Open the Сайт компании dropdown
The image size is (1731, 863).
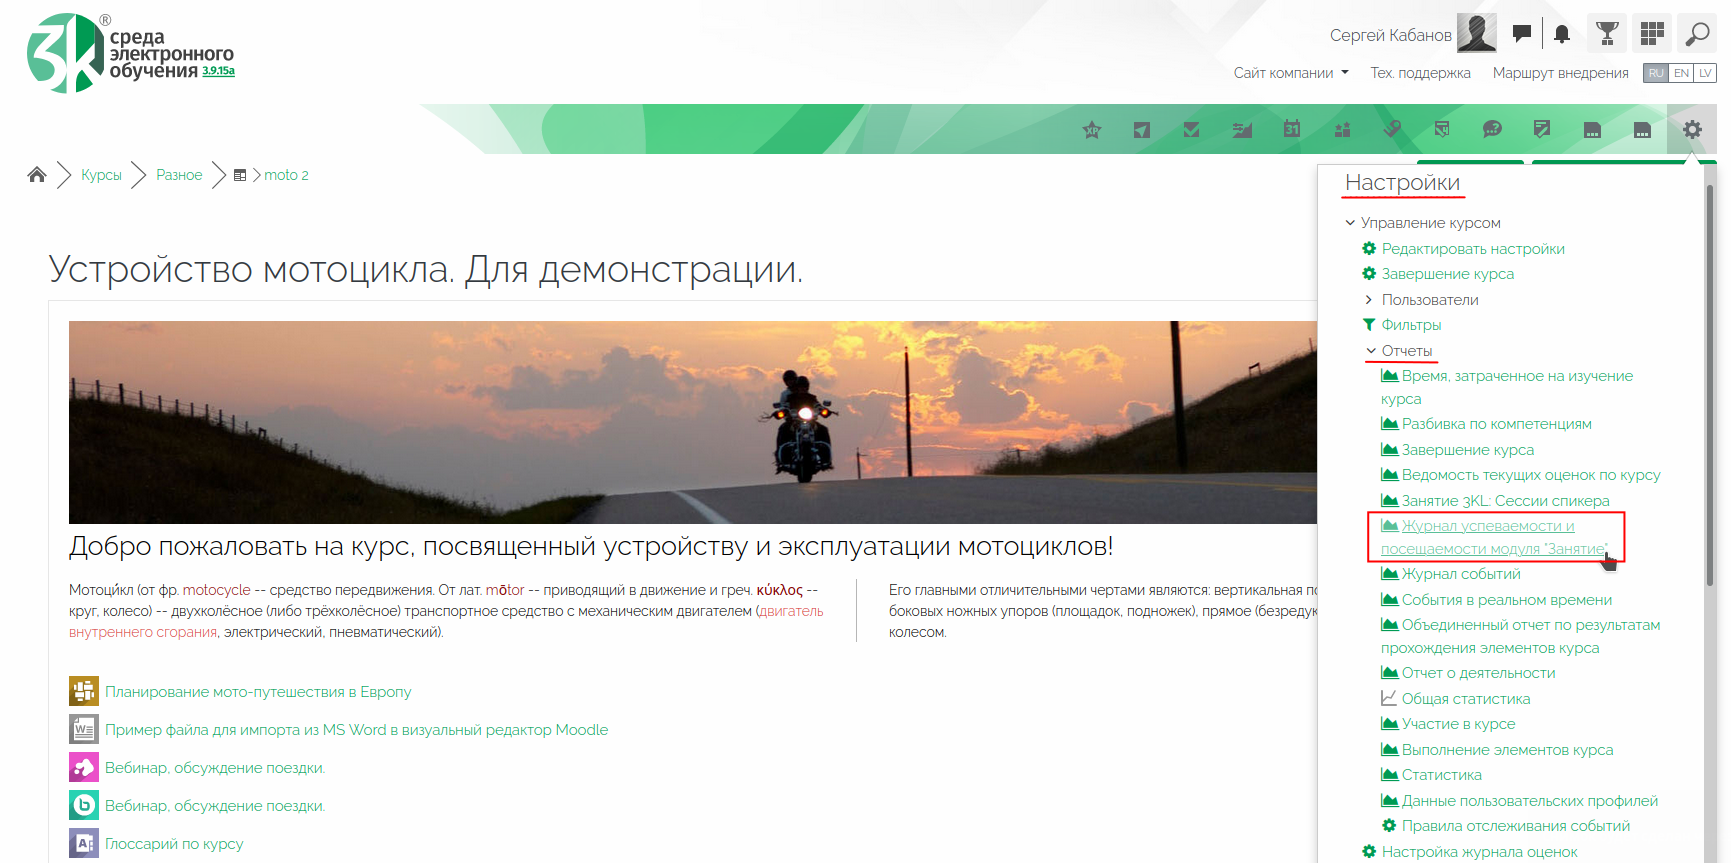[x=1290, y=73]
